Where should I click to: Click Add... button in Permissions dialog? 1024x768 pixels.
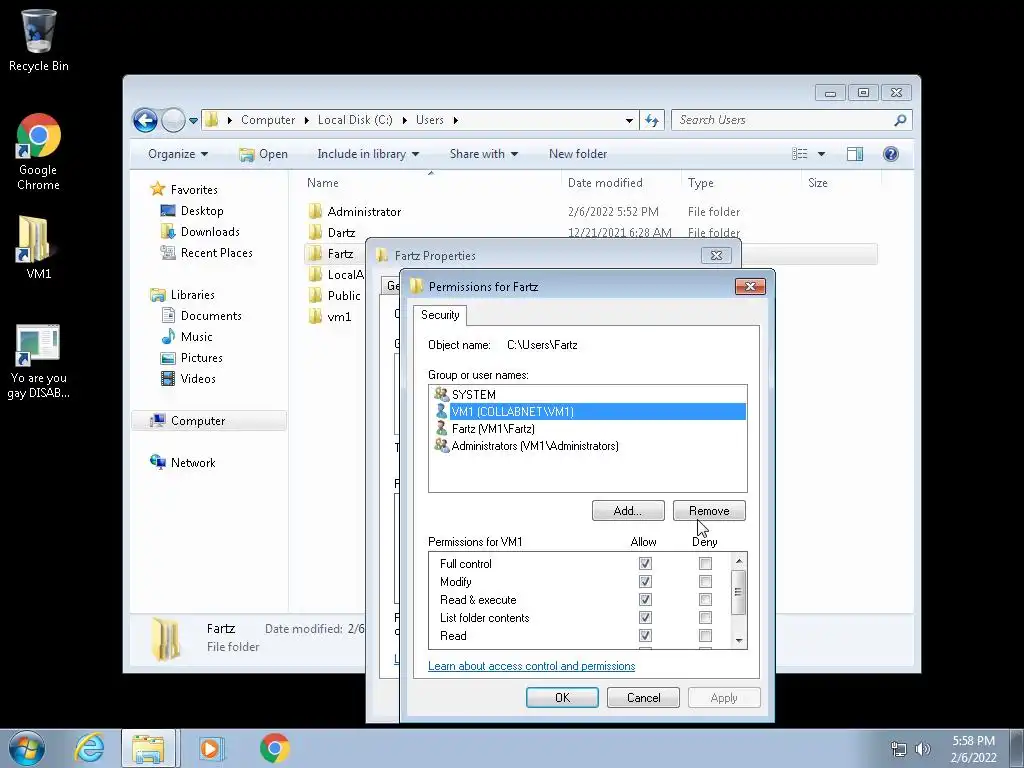coord(628,511)
